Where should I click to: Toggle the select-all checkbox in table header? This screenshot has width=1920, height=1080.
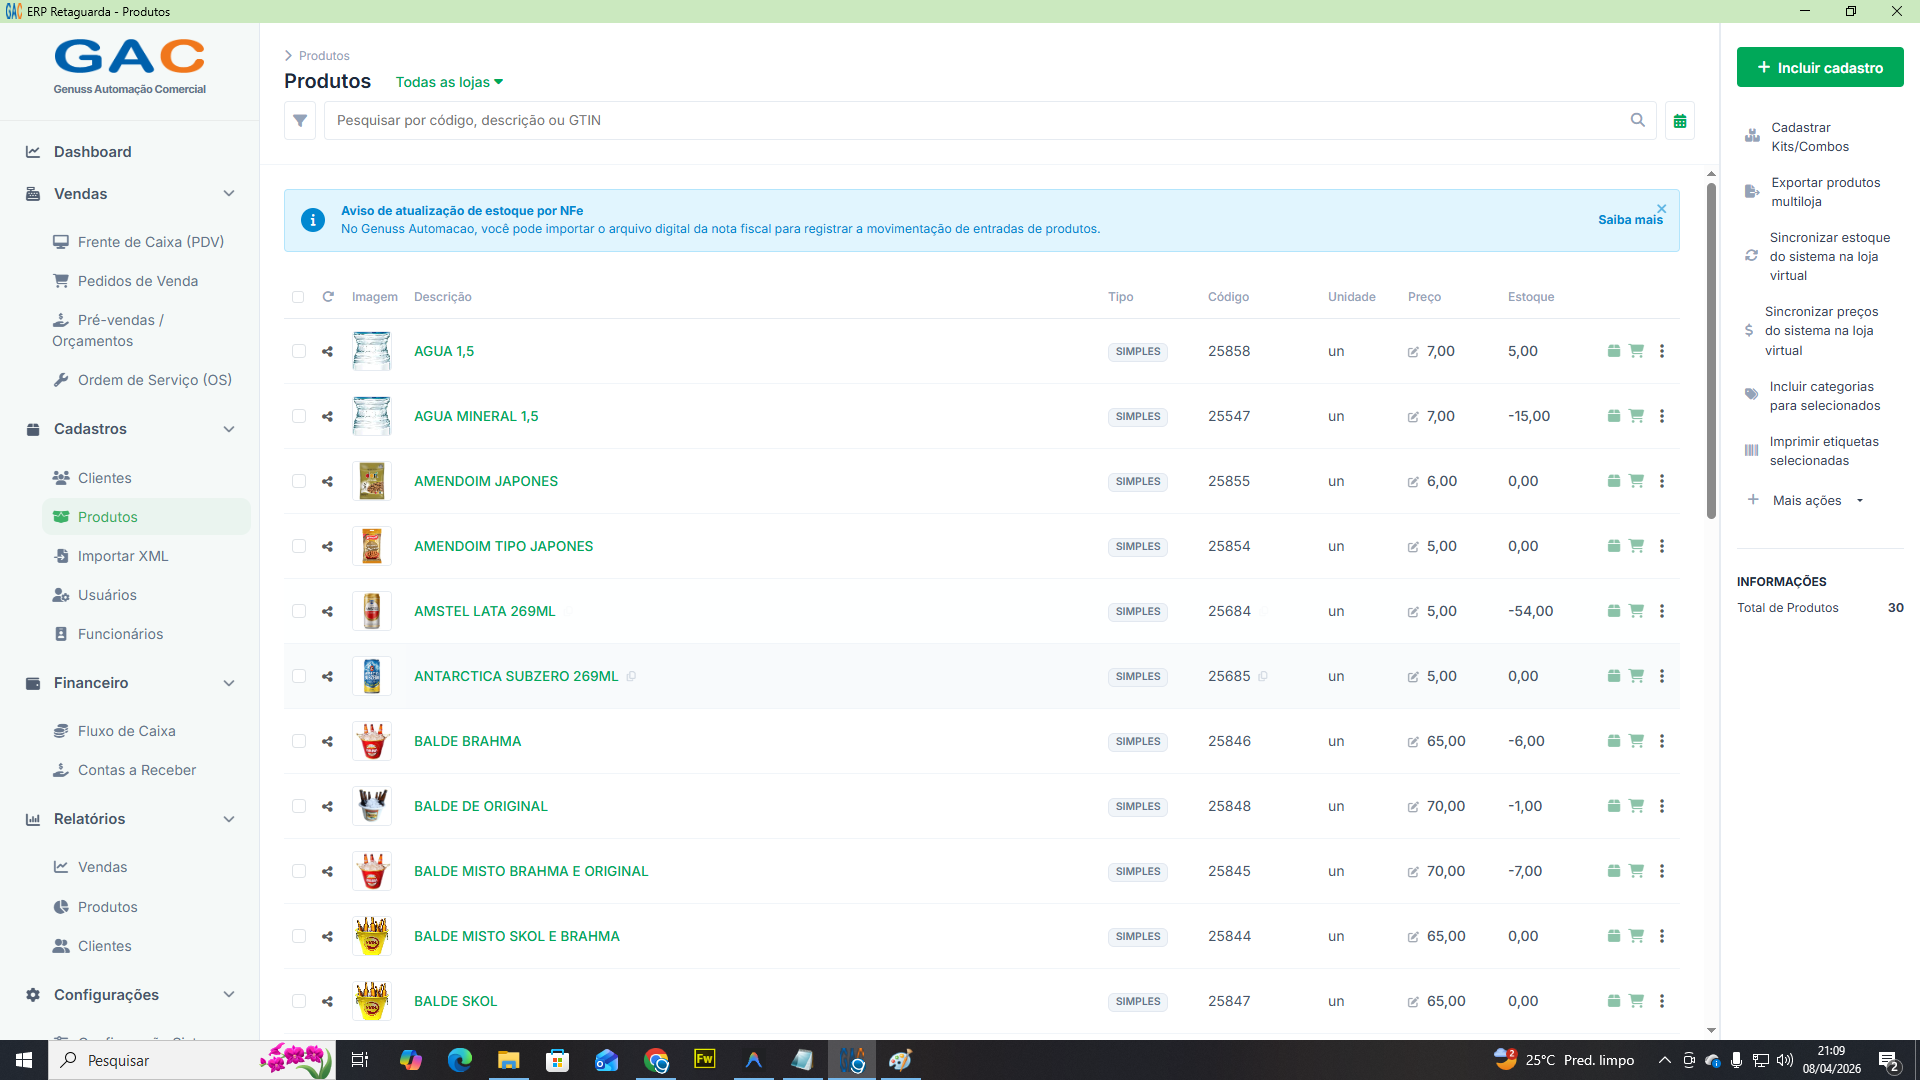point(298,297)
